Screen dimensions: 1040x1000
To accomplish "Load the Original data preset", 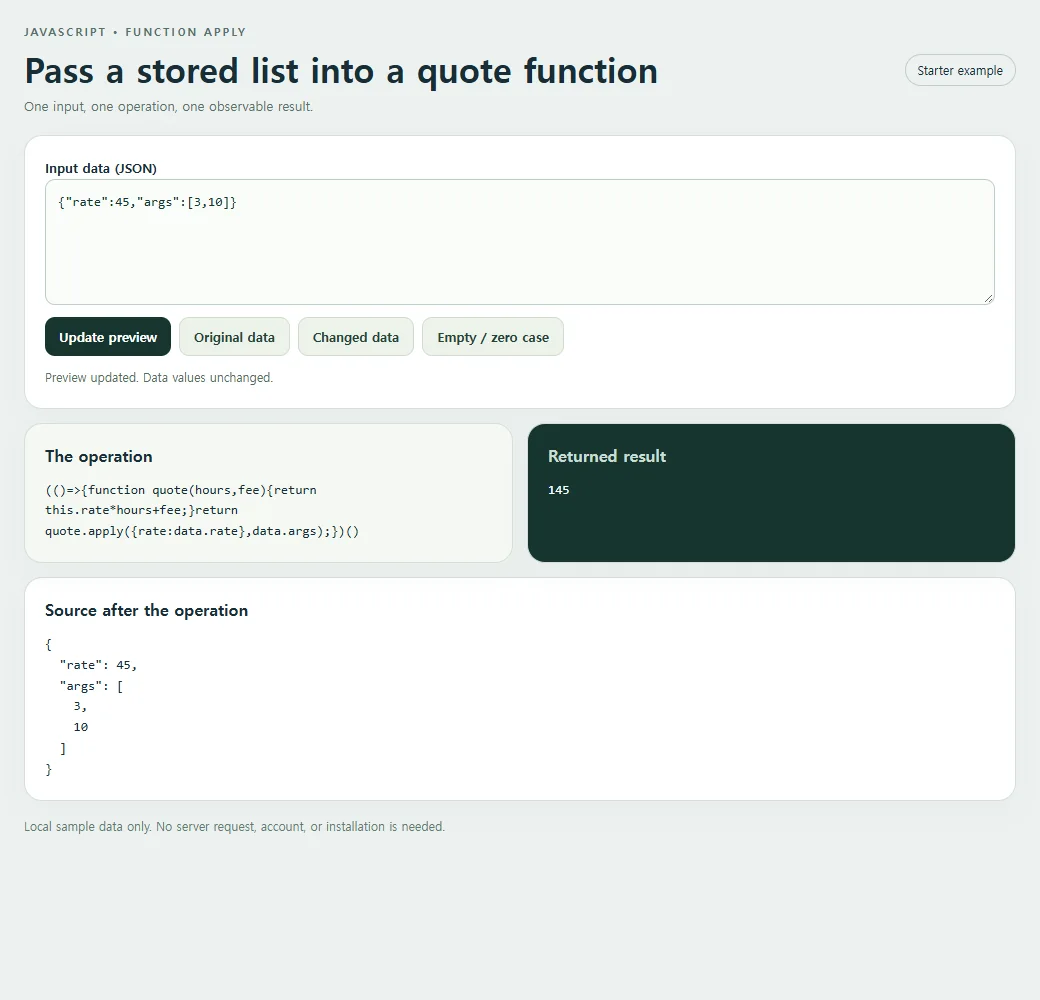I will [x=234, y=337].
